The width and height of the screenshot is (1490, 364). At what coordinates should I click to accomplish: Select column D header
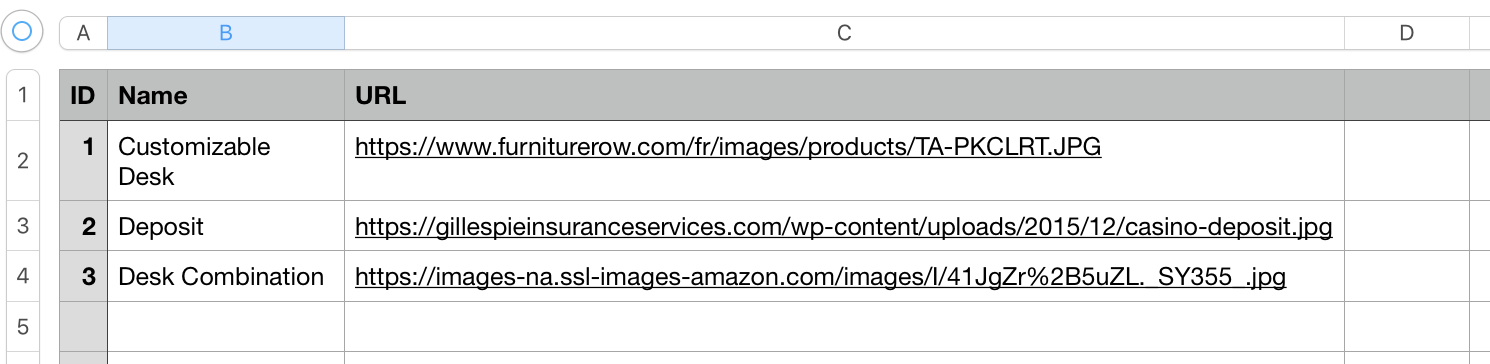click(1407, 33)
